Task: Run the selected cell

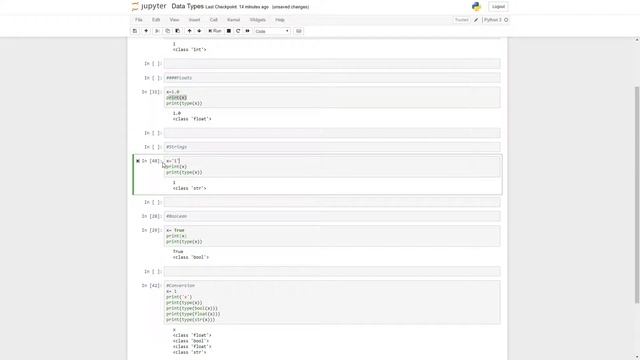Action: pyautogui.click(x=215, y=31)
